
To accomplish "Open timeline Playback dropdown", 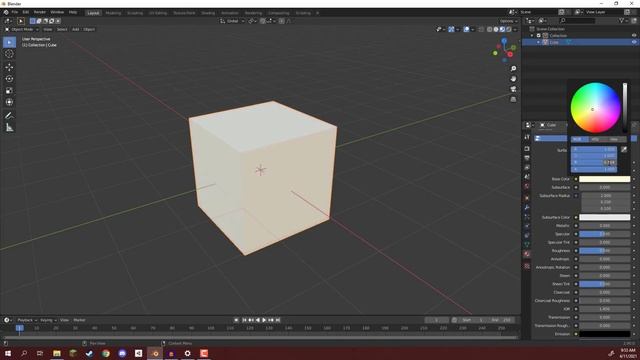I will coord(27,320).
